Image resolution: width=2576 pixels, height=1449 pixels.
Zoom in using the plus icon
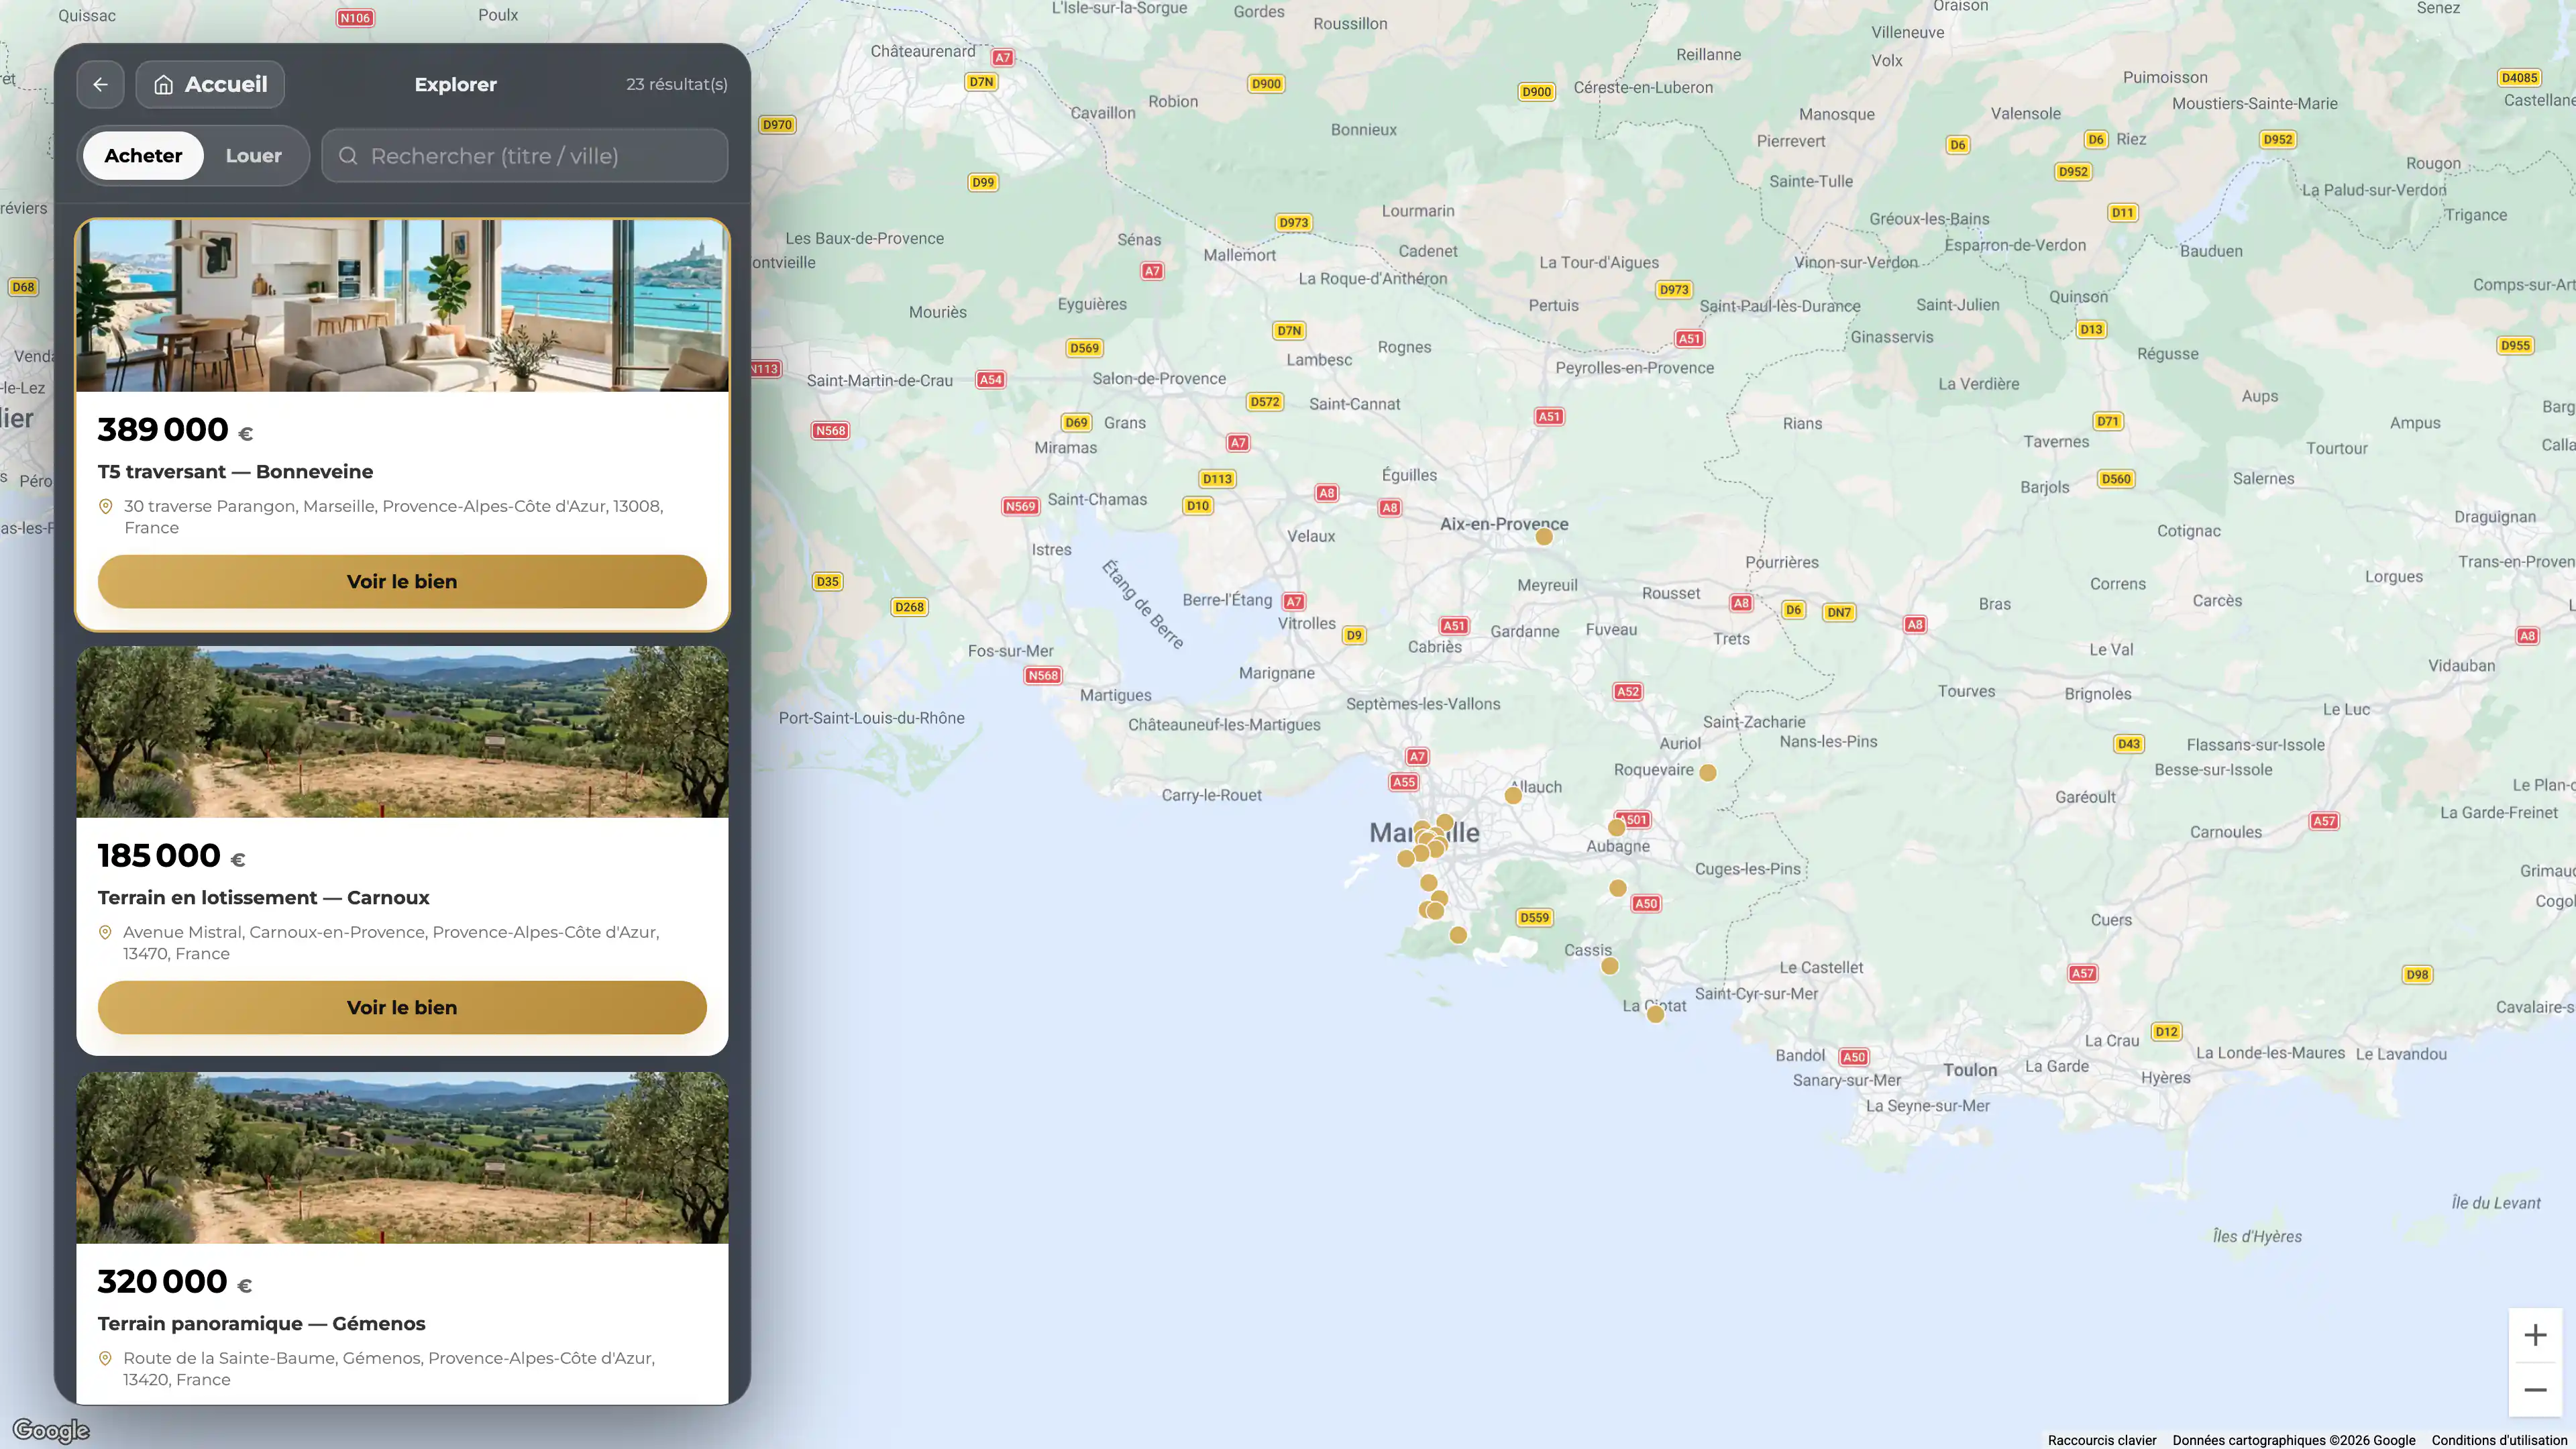[2536, 1334]
